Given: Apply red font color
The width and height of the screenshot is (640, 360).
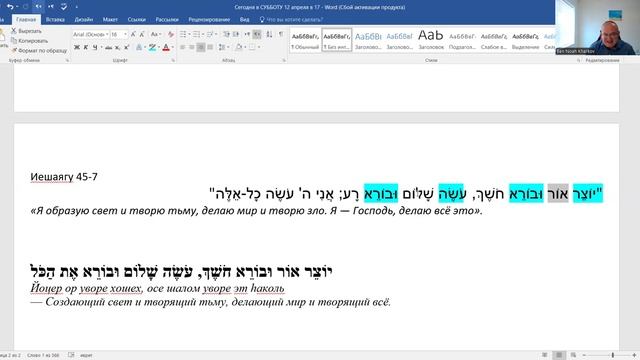Looking at the screenshot, I should (166, 47).
